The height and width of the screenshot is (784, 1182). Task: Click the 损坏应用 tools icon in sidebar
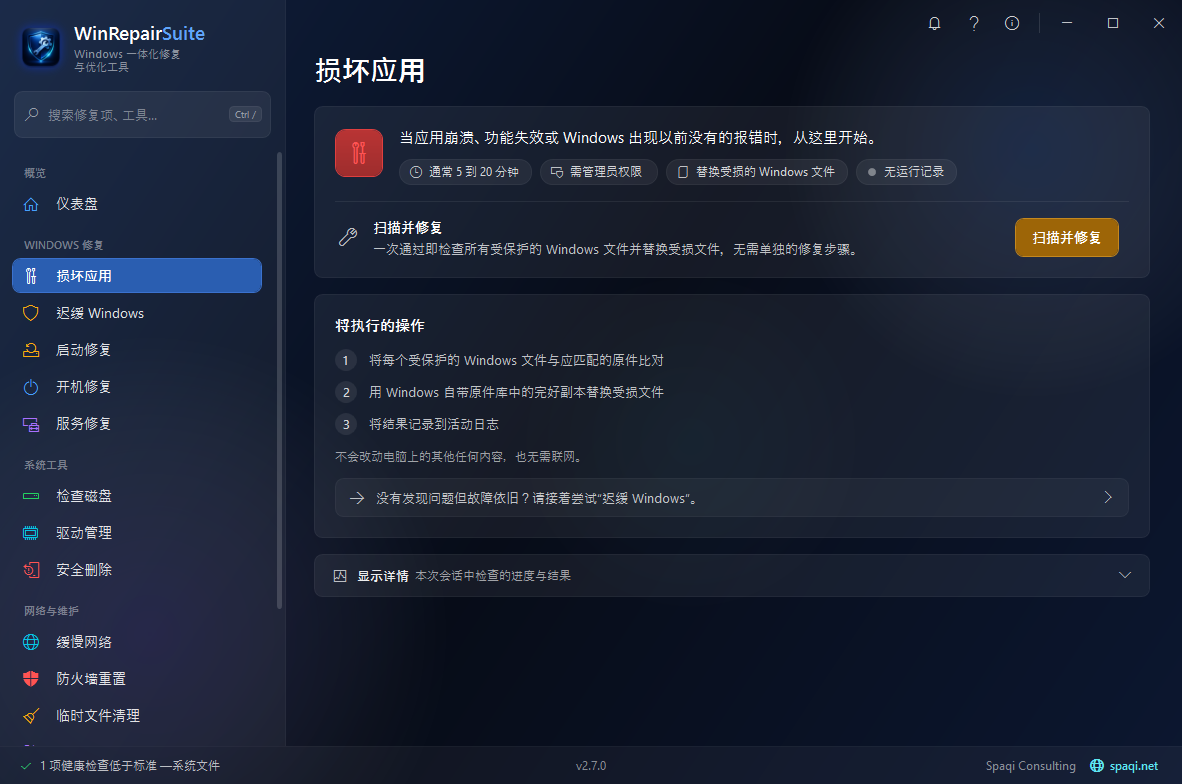click(31, 276)
